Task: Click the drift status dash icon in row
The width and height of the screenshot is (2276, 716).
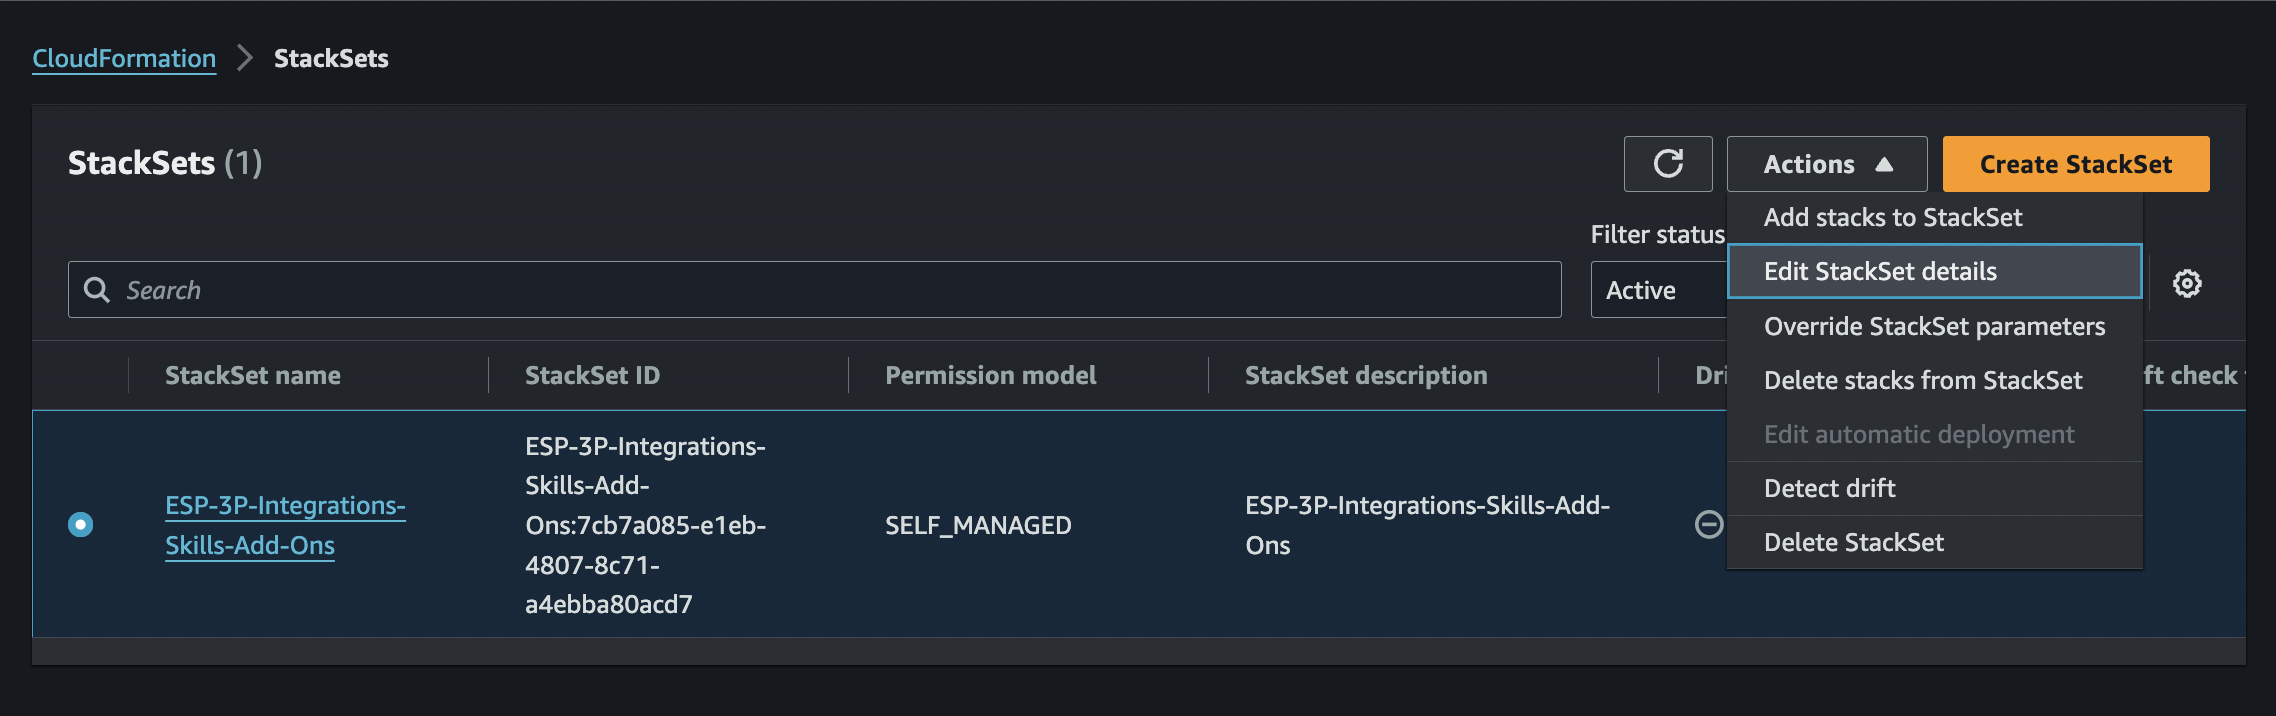Action: 1709,524
